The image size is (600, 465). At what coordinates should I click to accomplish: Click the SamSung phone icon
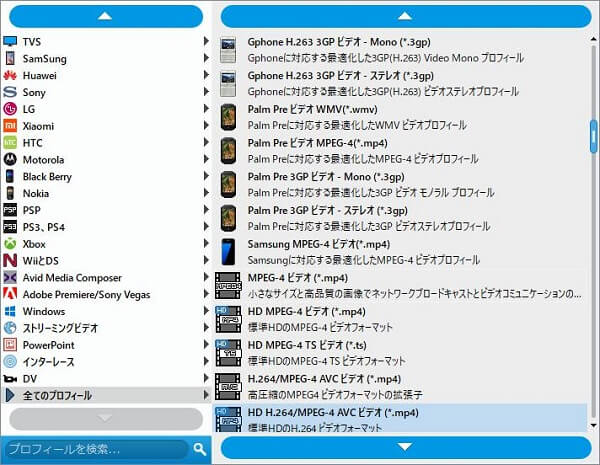(10, 58)
